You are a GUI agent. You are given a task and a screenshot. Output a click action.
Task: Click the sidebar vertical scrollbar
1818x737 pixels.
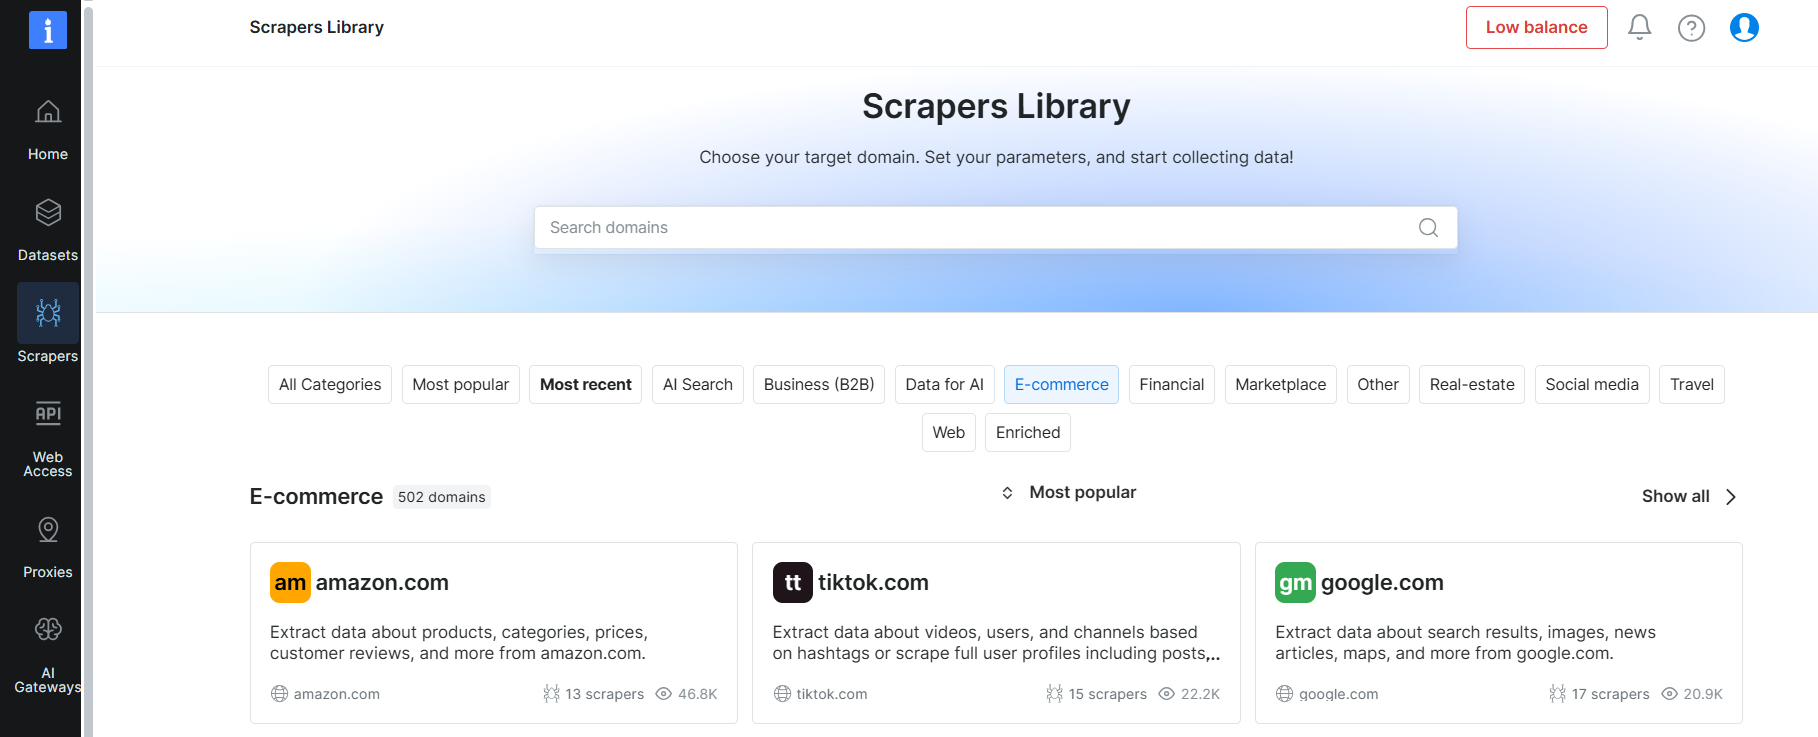coord(88,370)
